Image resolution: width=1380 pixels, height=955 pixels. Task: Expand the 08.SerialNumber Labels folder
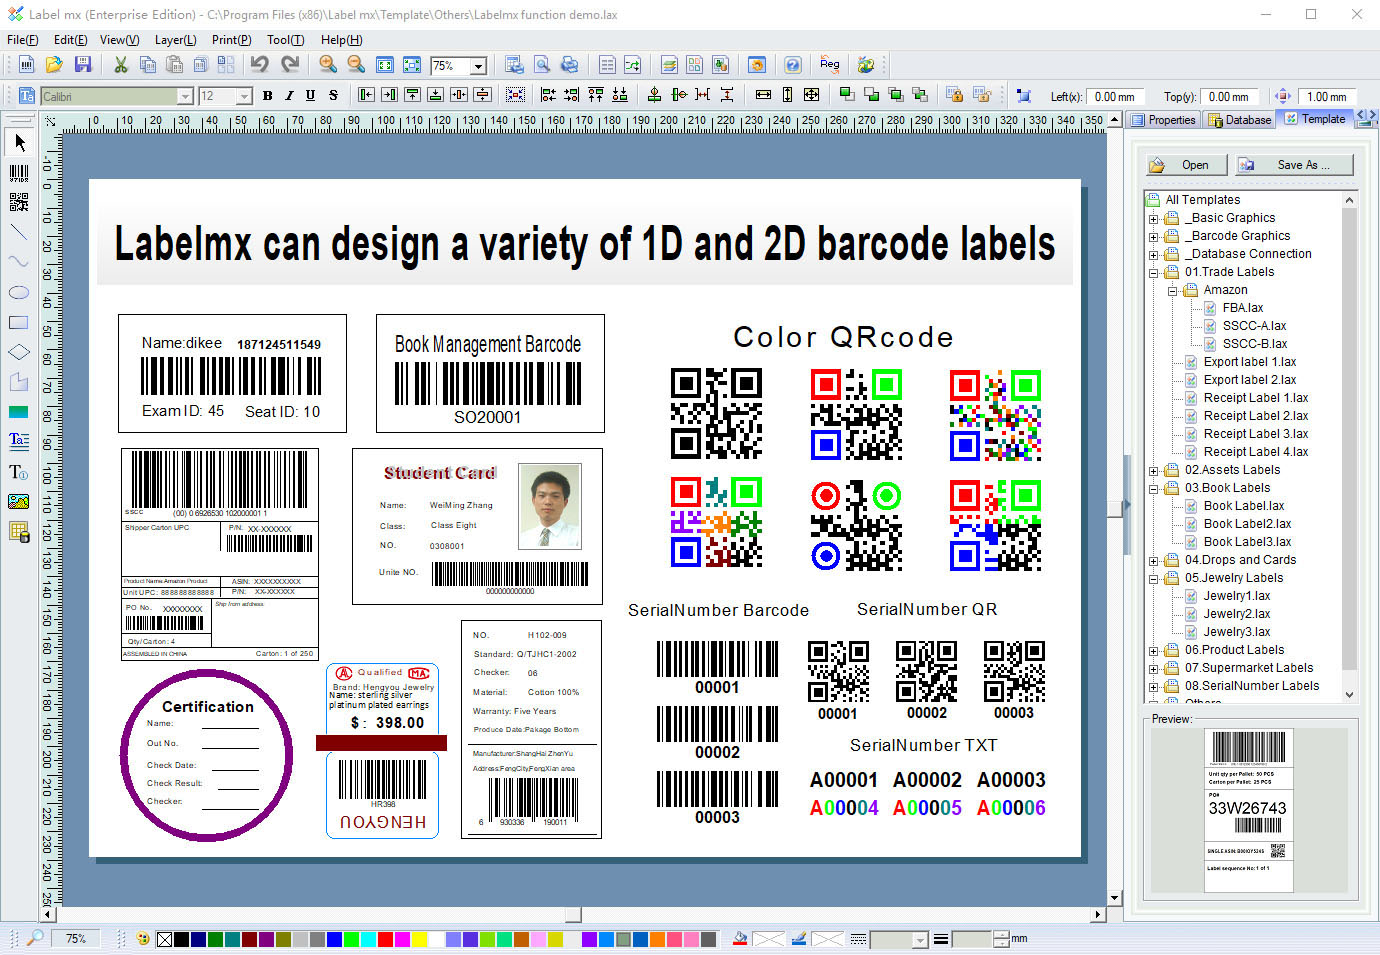[1153, 686]
